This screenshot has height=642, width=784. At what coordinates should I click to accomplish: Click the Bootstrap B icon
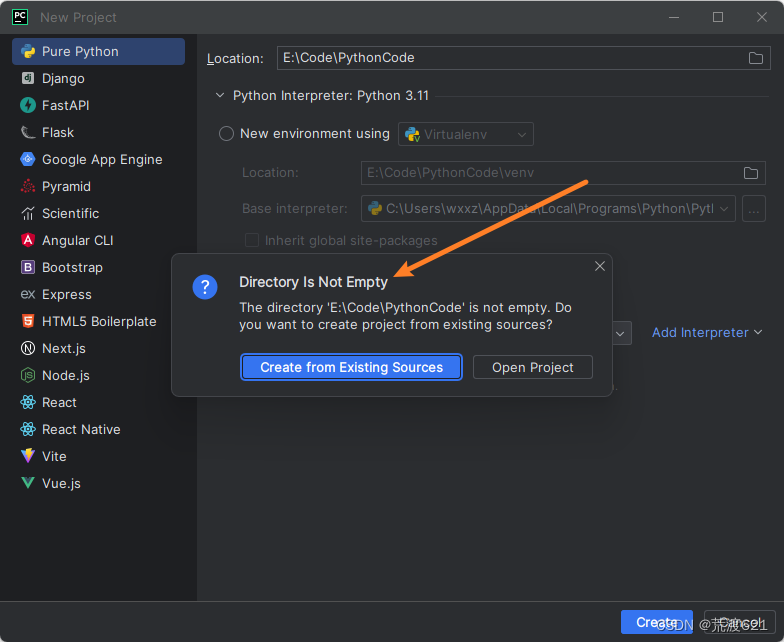point(28,268)
